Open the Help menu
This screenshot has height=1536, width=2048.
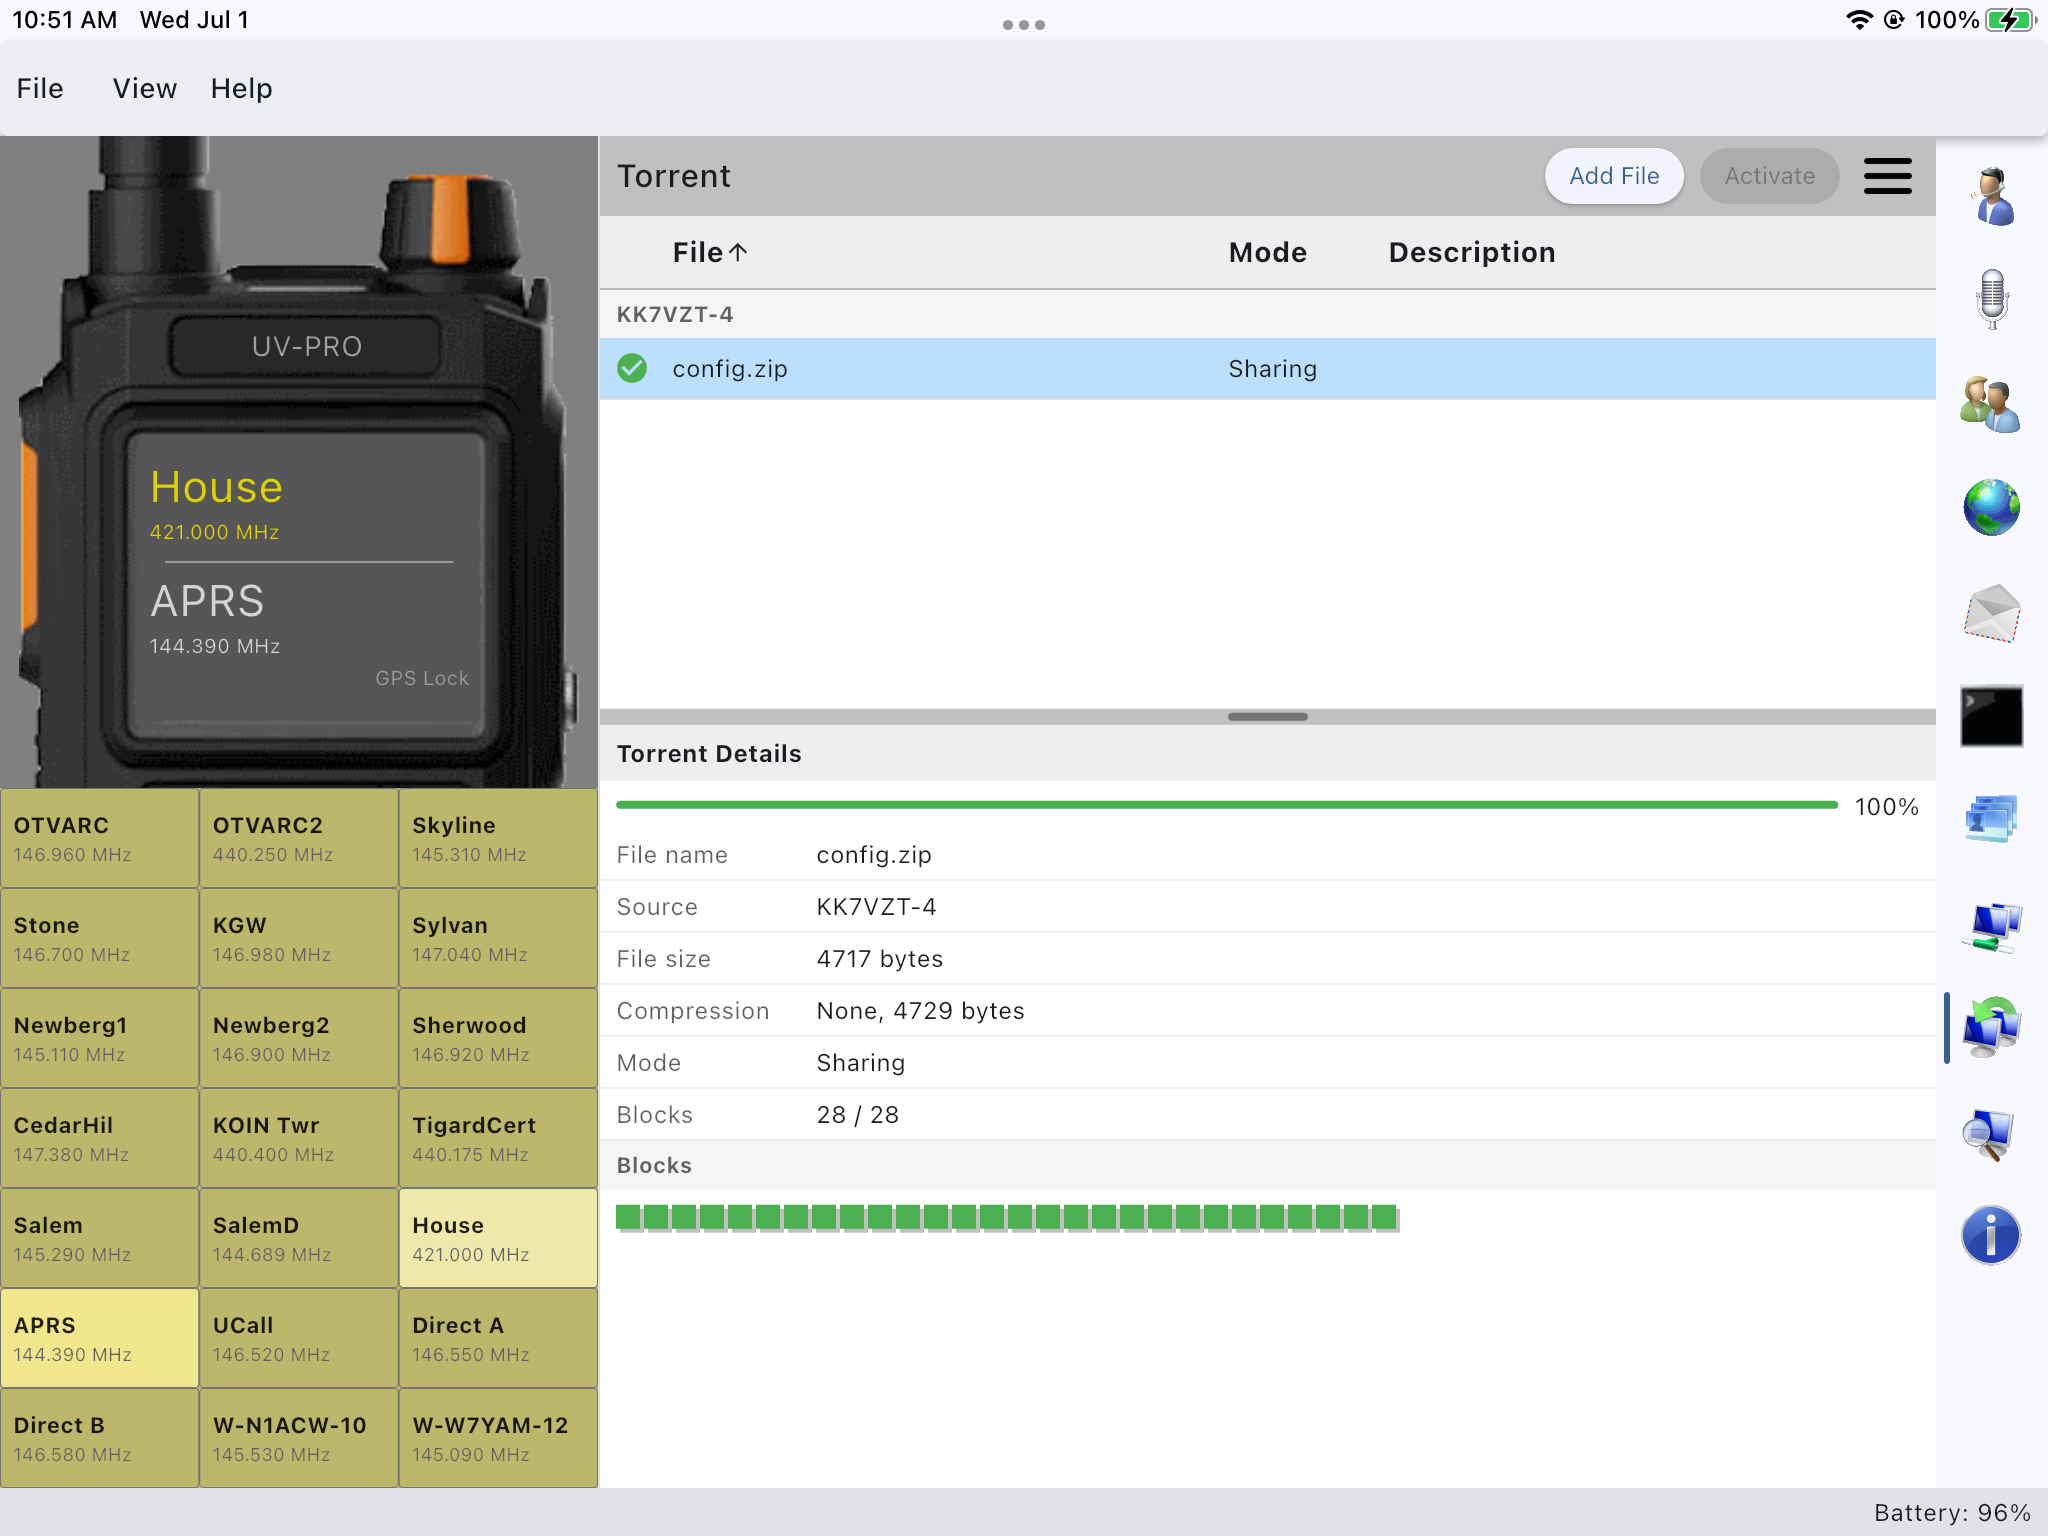(x=242, y=89)
